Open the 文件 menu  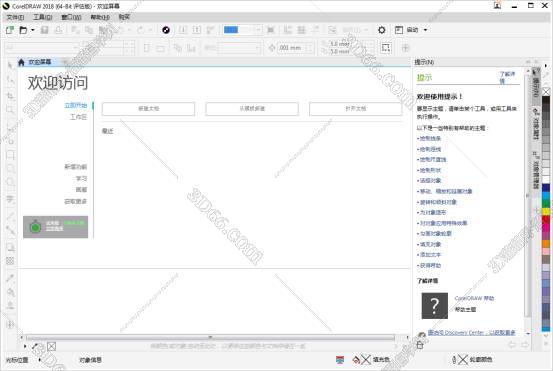point(16,17)
